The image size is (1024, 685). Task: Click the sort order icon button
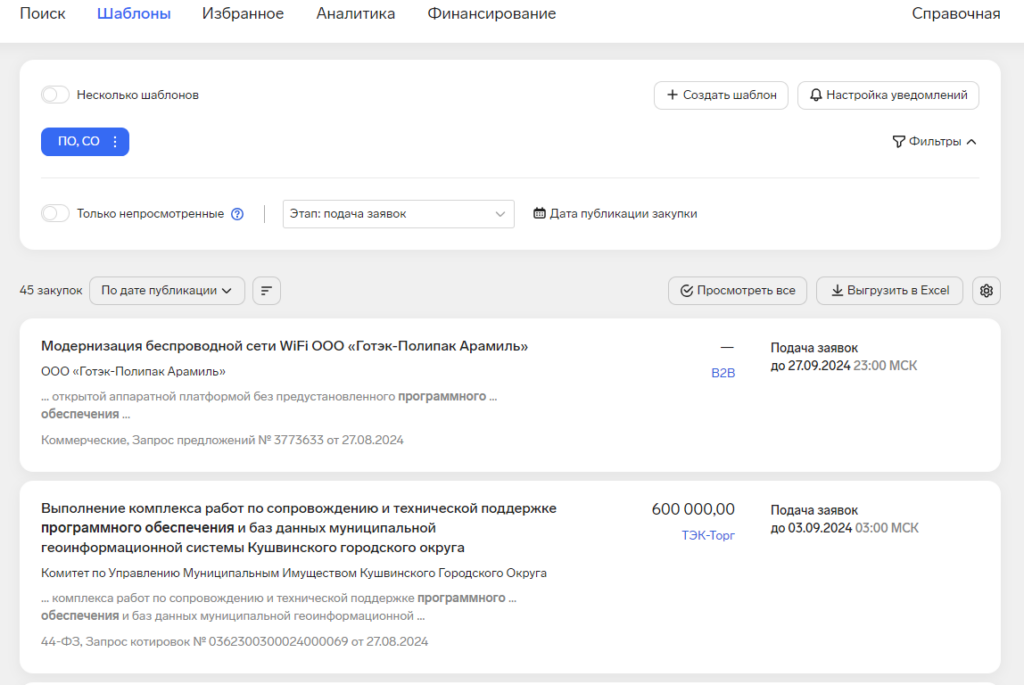(x=266, y=291)
